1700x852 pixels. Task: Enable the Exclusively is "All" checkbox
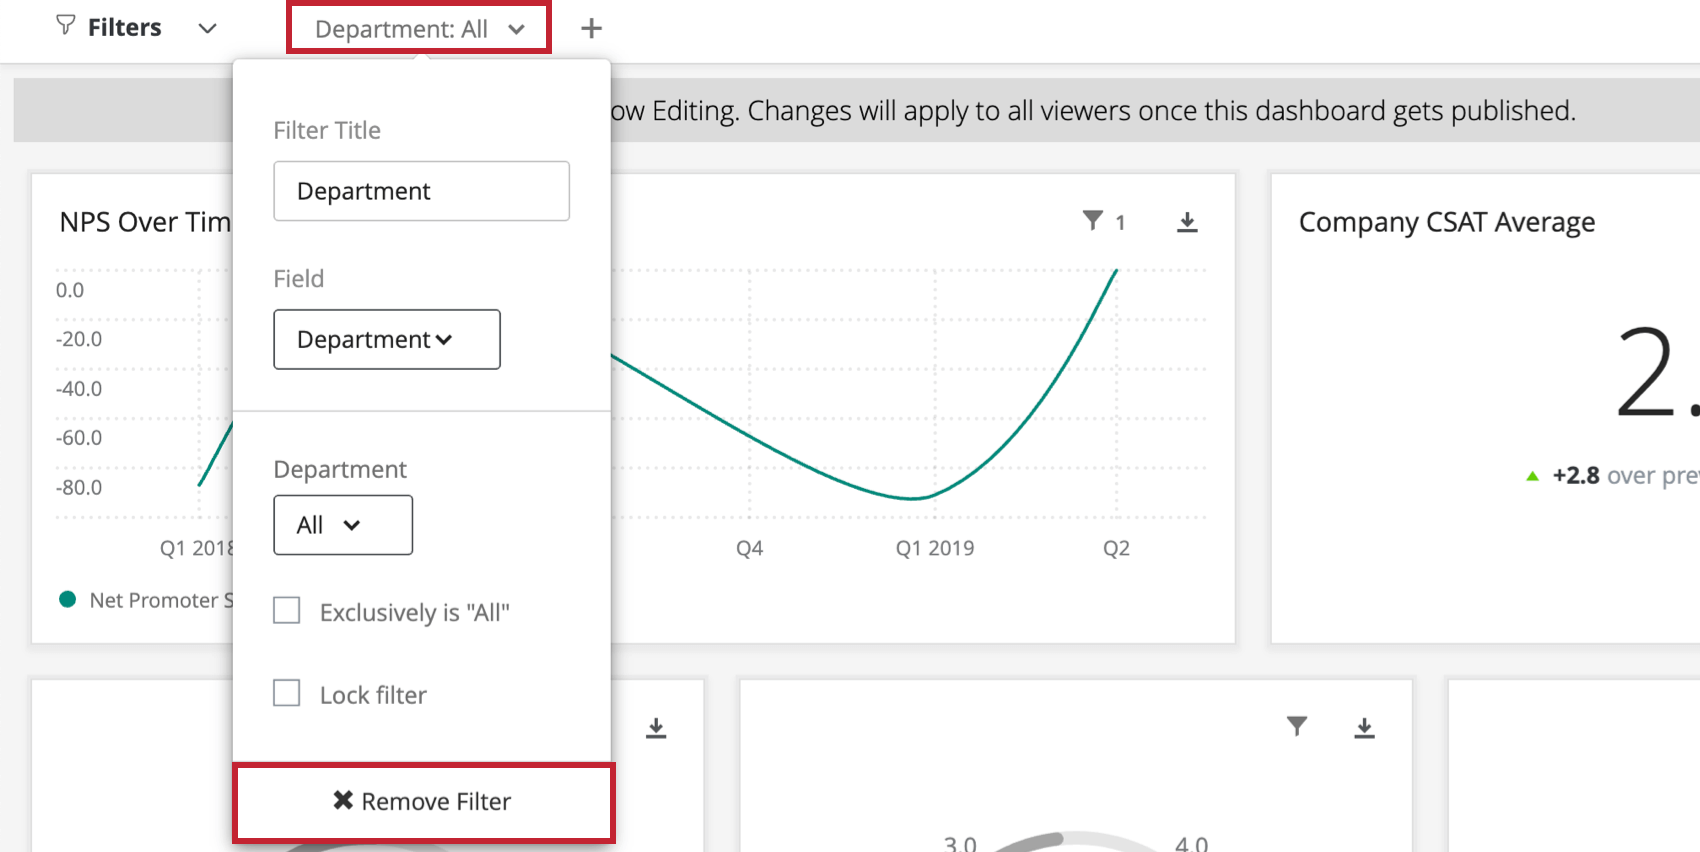pos(287,610)
